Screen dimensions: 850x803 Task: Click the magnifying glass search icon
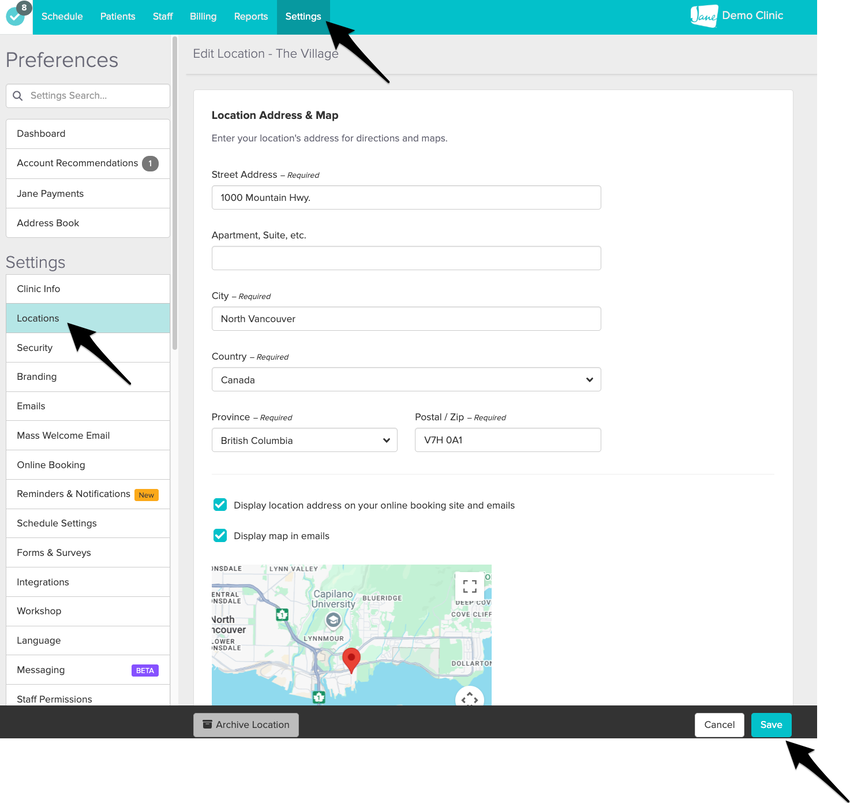pos(18,96)
